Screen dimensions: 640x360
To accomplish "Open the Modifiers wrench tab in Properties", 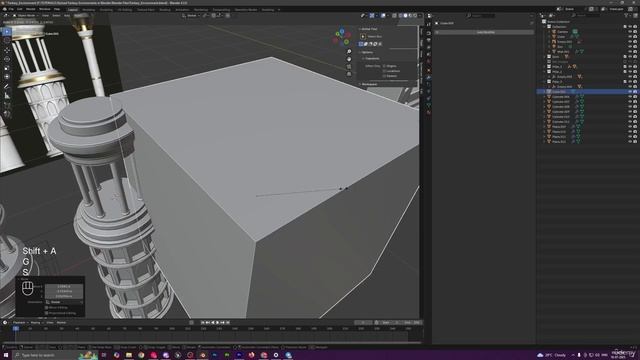I will click(429, 78).
